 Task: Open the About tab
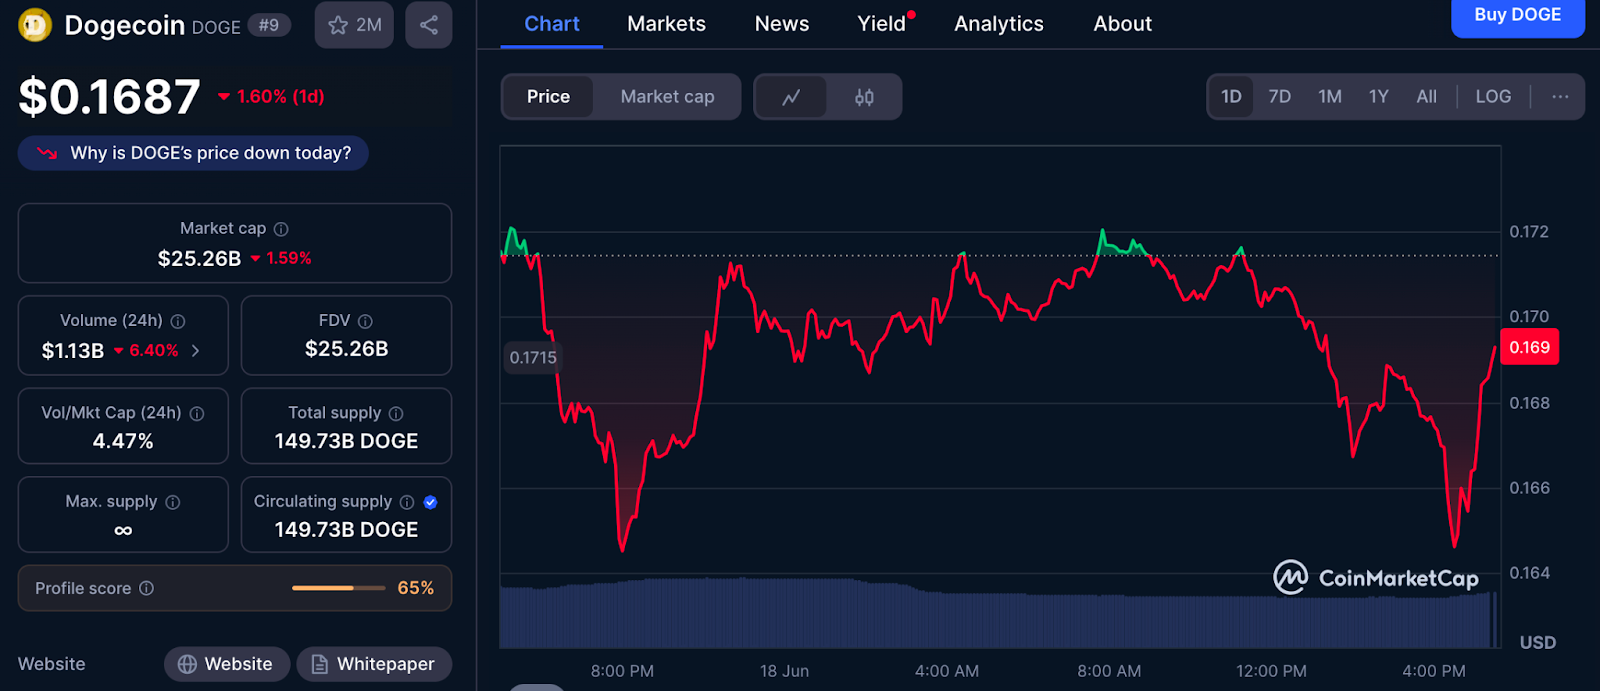pyautogui.click(x=1123, y=24)
